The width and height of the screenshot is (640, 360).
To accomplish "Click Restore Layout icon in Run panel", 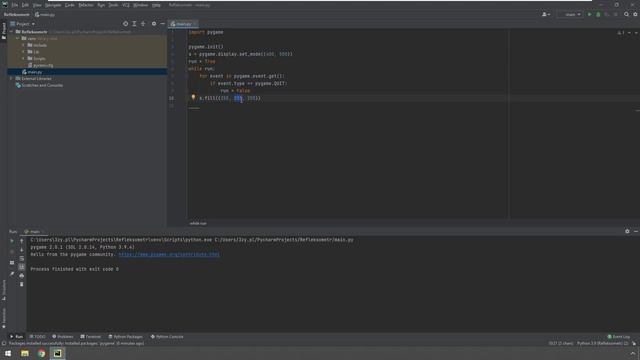I will 12,263.
